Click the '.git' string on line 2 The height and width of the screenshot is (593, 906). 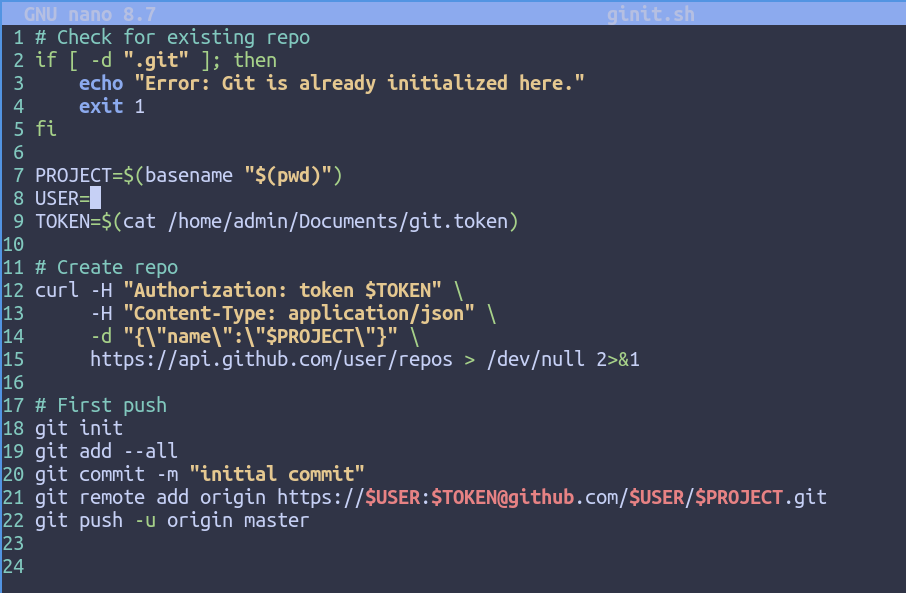tap(156, 60)
